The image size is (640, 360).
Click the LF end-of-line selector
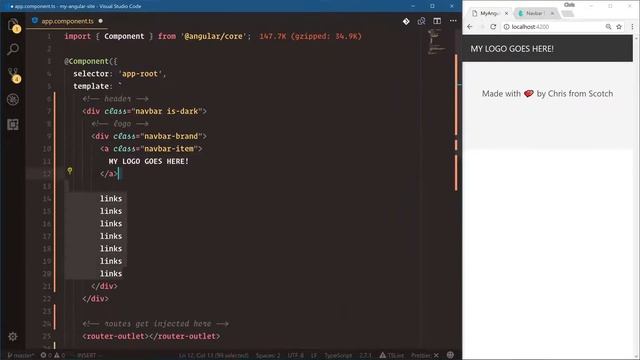click(x=314, y=356)
